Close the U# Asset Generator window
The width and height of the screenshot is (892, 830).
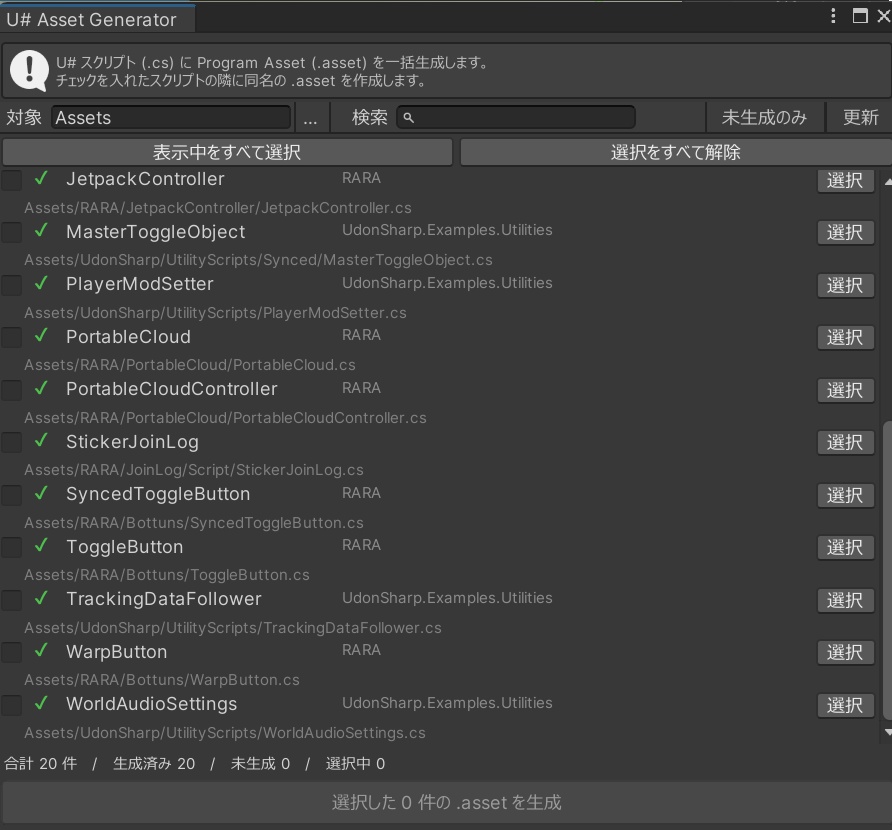[x=884, y=16]
